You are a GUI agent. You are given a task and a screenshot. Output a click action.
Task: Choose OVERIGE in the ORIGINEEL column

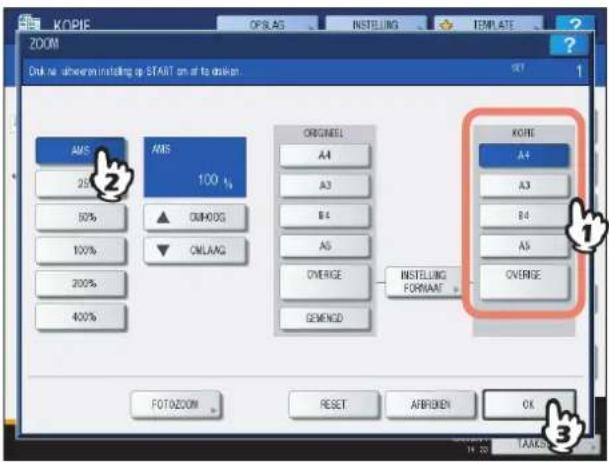(x=324, y=282)
